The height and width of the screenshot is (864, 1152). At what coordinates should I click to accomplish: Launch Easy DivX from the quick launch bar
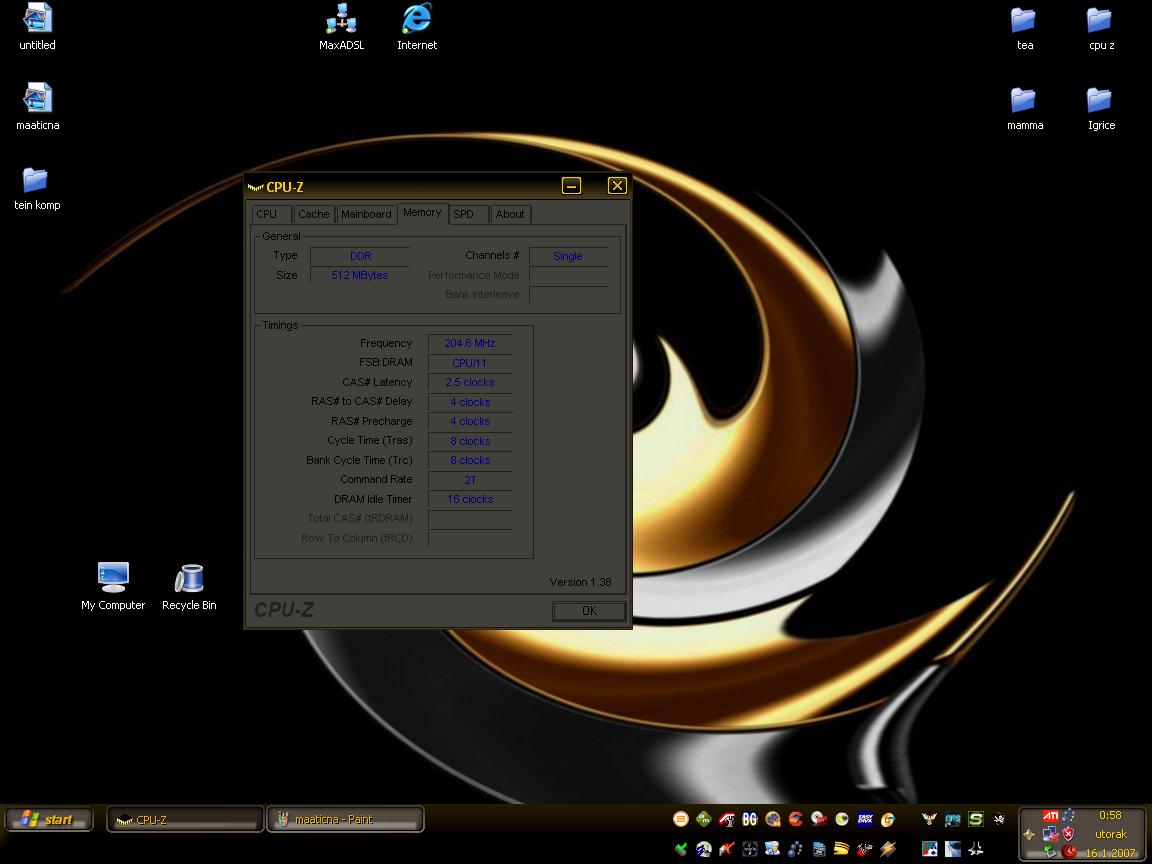pos(865,819)
